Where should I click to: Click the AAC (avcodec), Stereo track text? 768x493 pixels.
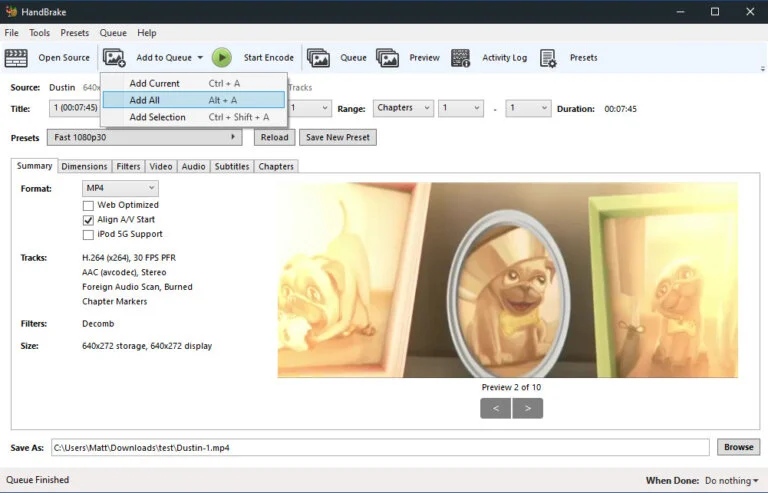(x=124, y=272)
